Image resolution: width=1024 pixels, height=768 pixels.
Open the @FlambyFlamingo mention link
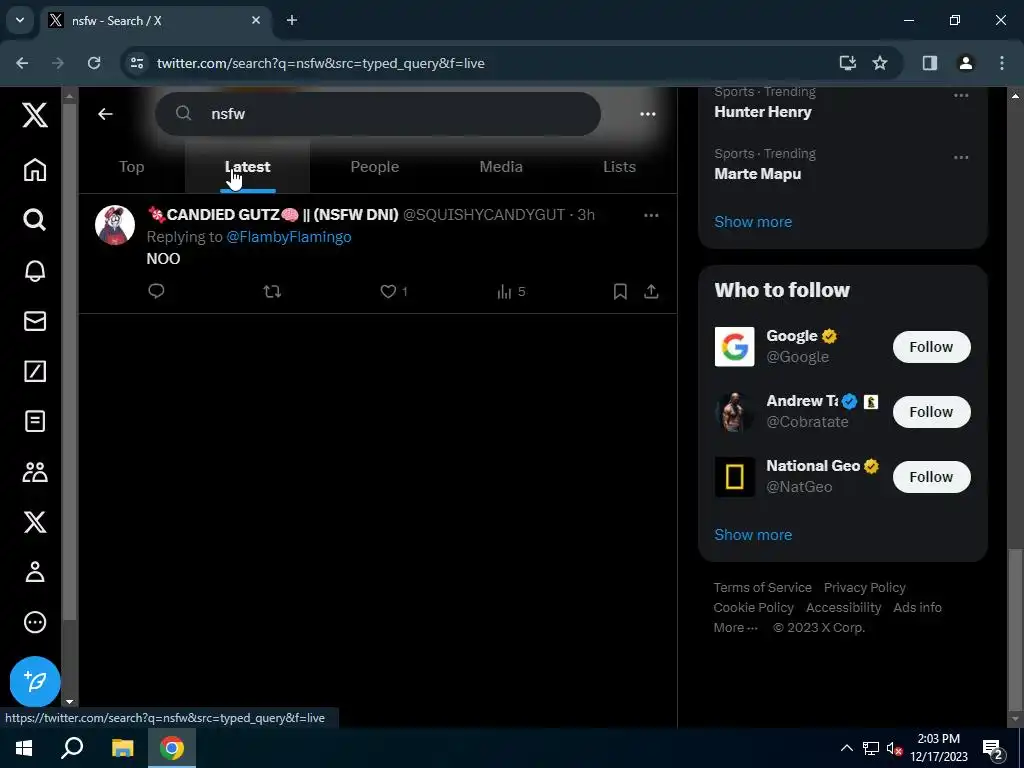tap(289, 236)
